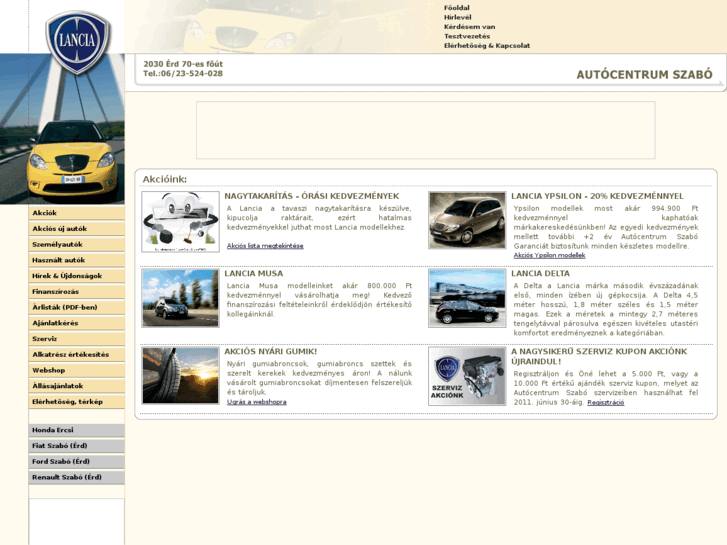The image size is (727, 545).
Task: Open Állásajánlatok sidebar item
Action: [x=77, y=386]
